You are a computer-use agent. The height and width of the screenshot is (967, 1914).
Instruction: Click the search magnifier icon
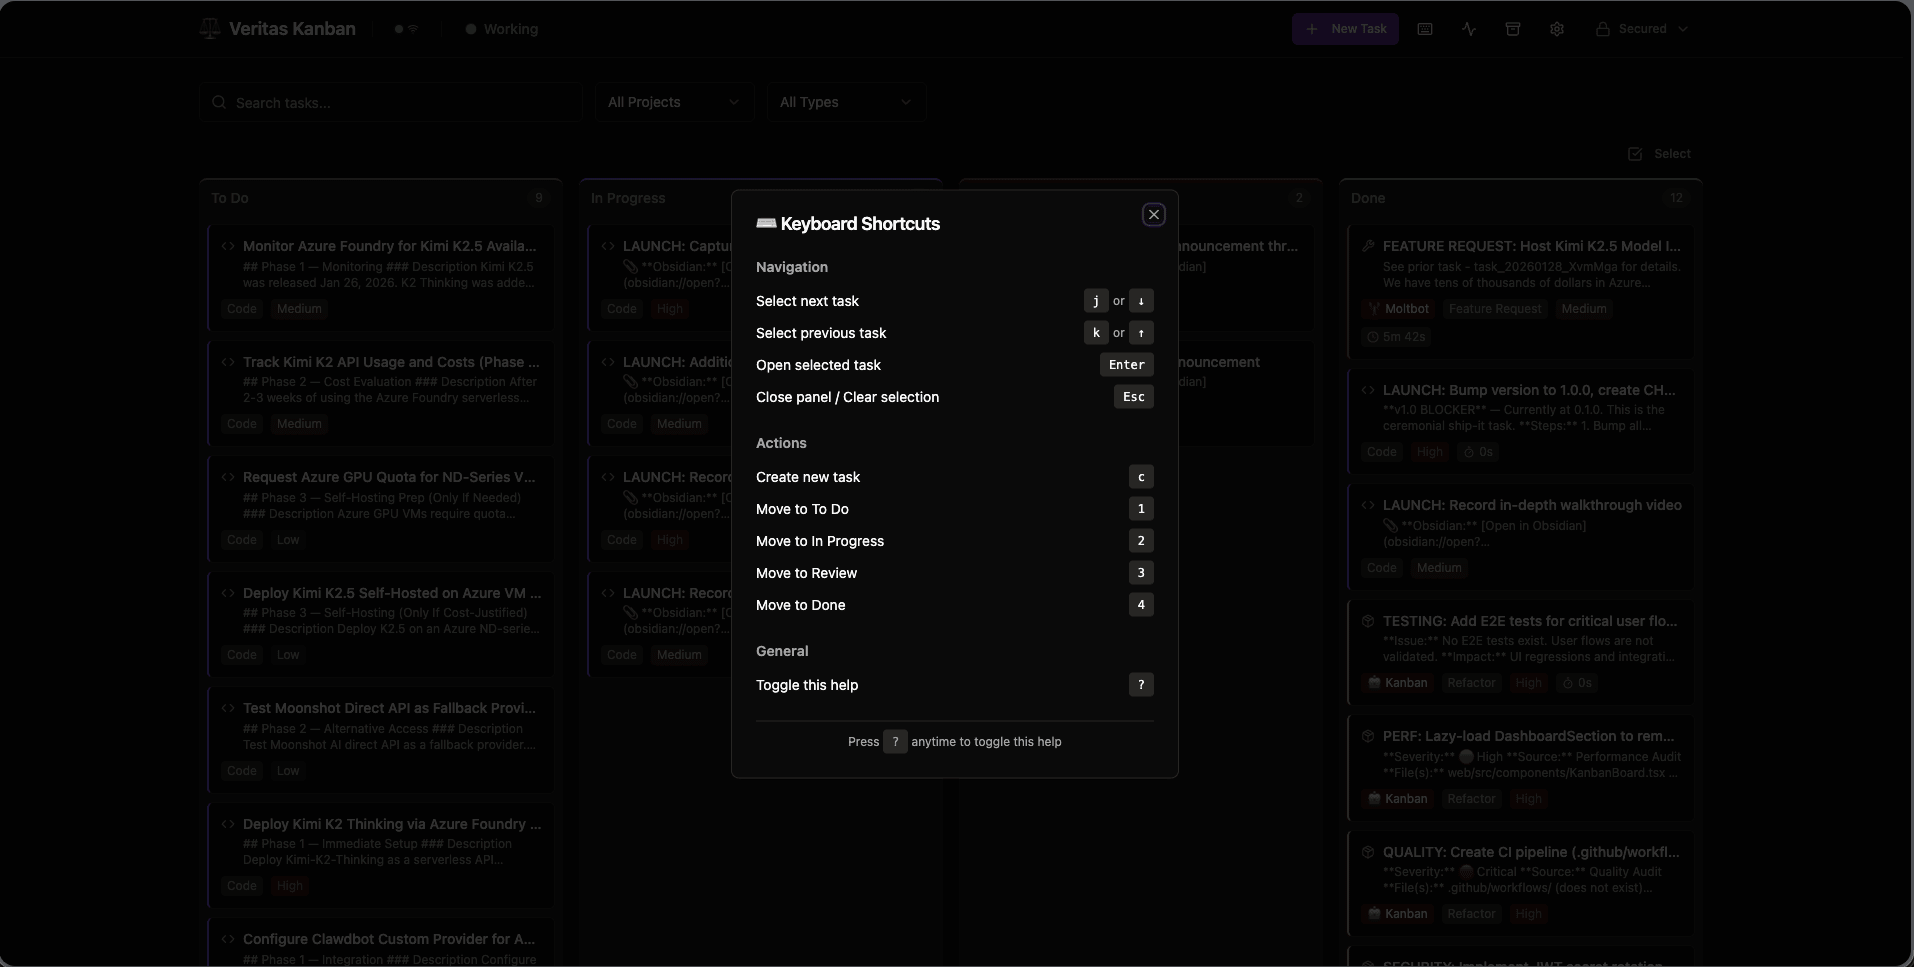click(219, 103)
